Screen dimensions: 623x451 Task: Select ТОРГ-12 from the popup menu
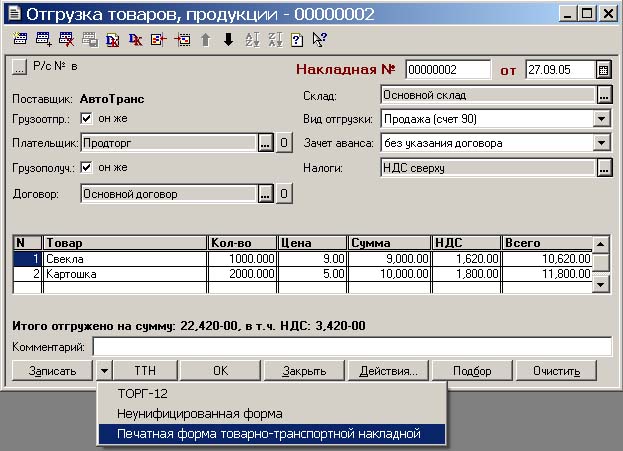272,393
